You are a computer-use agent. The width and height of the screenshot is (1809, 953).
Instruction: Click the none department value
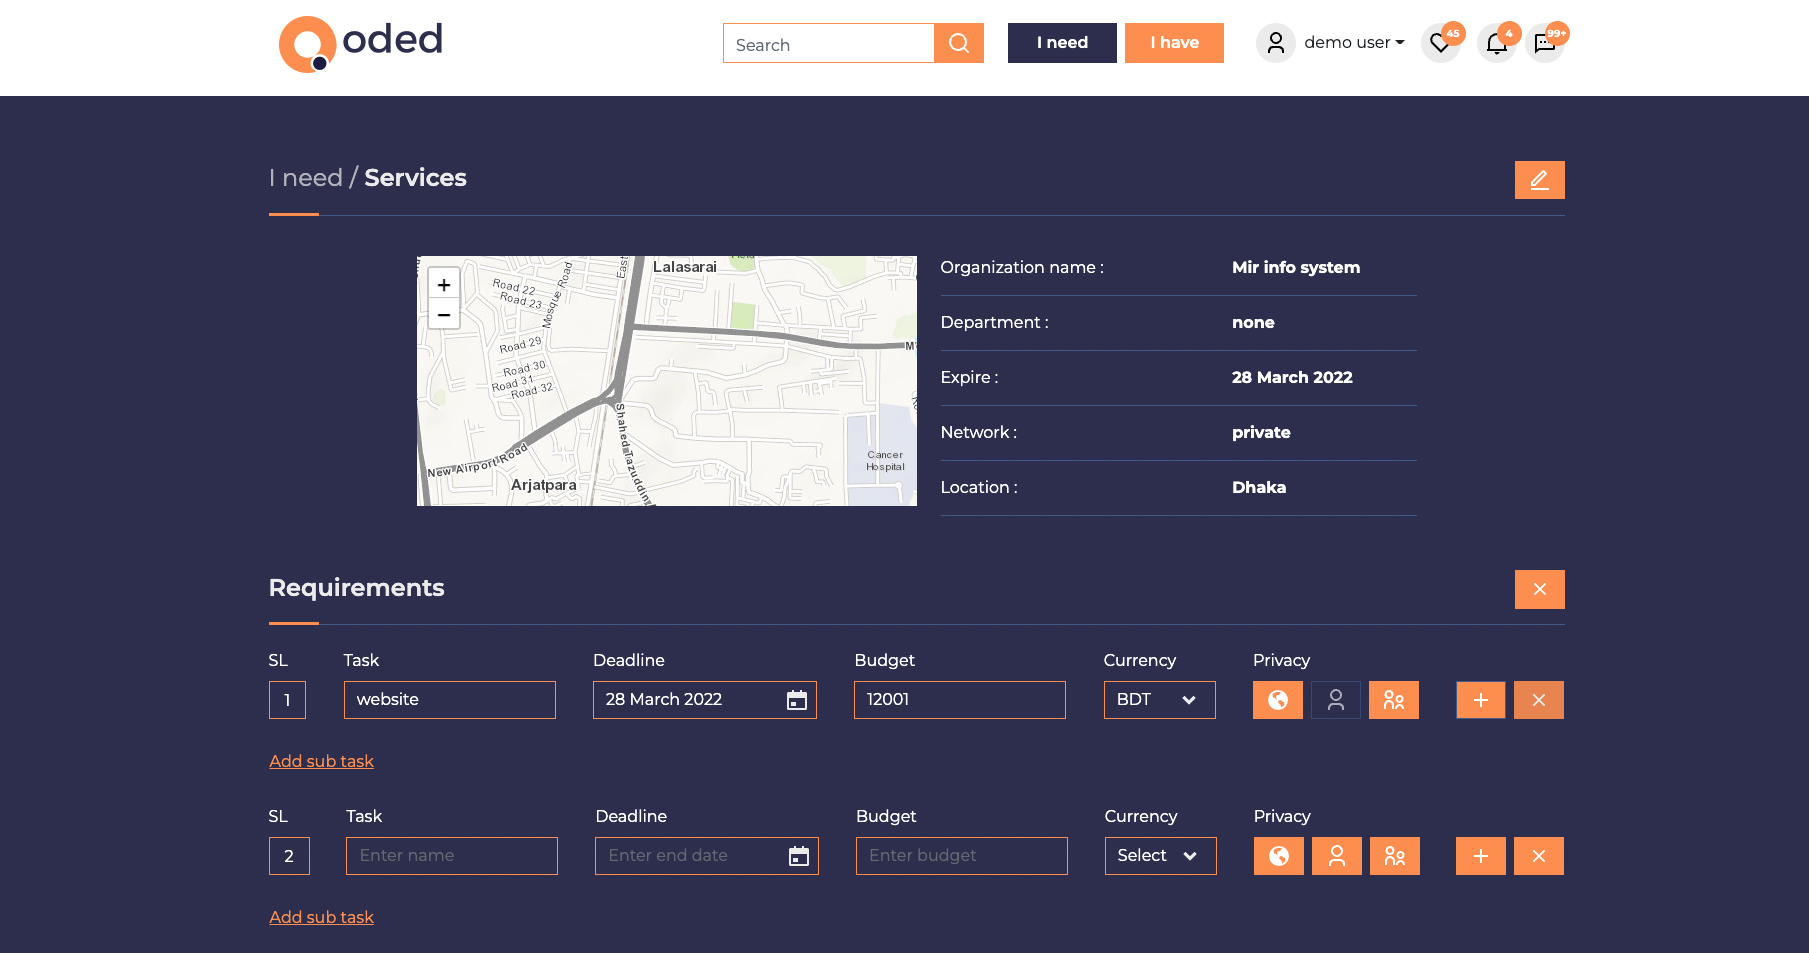click(1253, 322)
